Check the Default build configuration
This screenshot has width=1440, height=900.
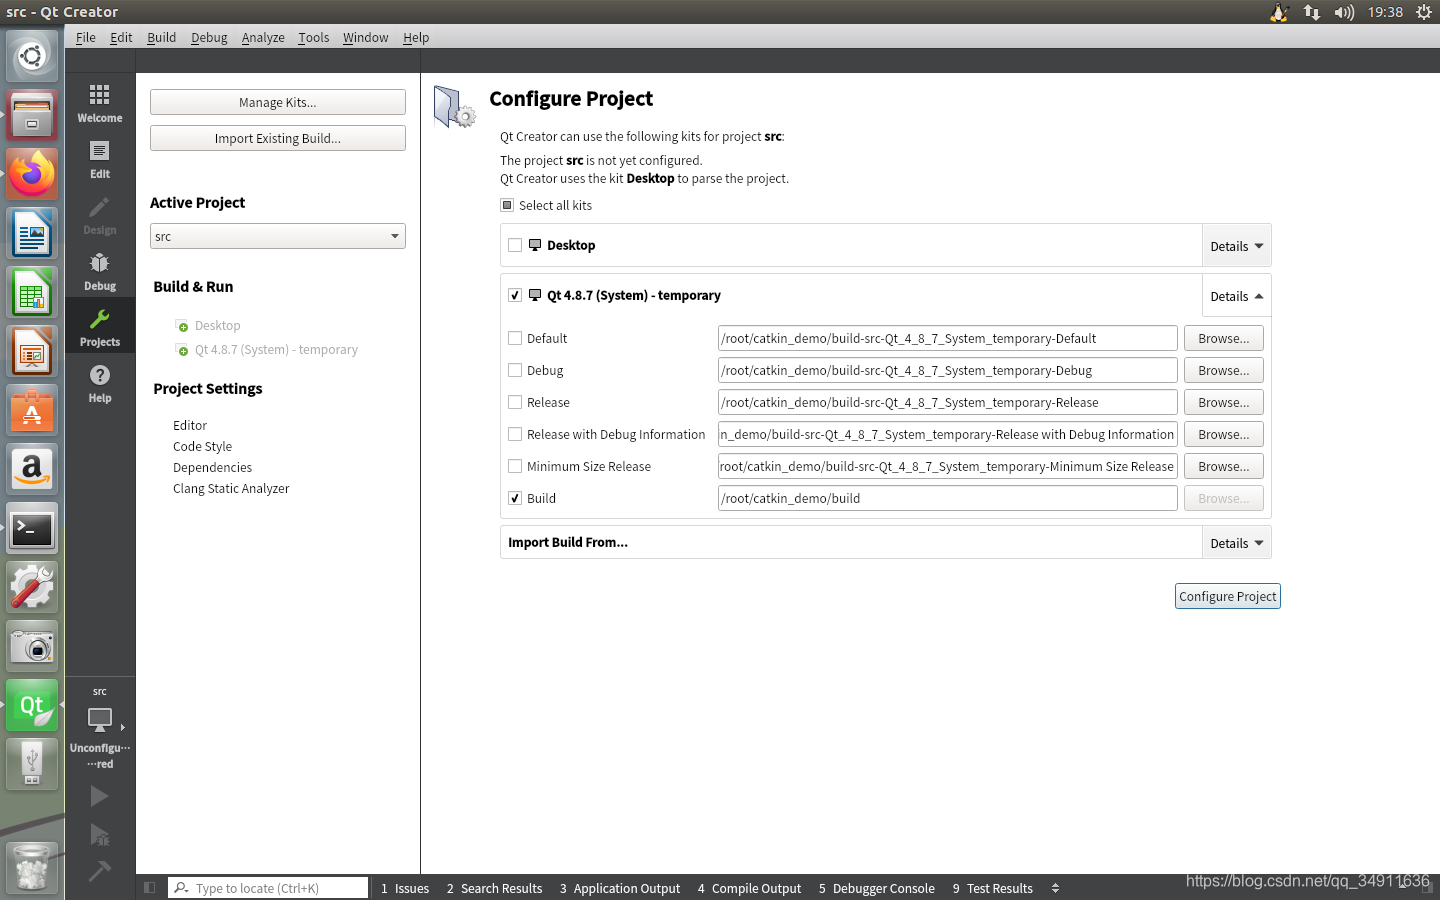[515, 338]
